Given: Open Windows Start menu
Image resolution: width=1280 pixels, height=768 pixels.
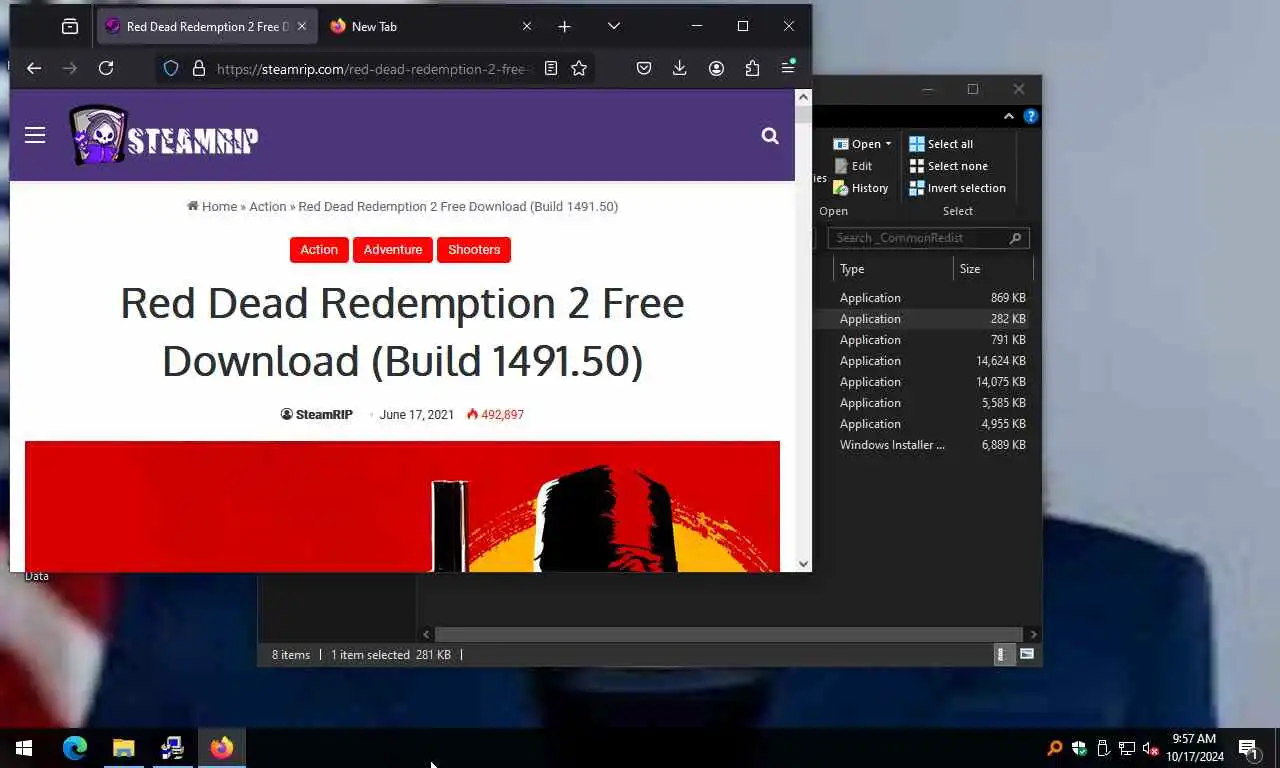Looking at the screenshot, I should click(x=24, y=748).
